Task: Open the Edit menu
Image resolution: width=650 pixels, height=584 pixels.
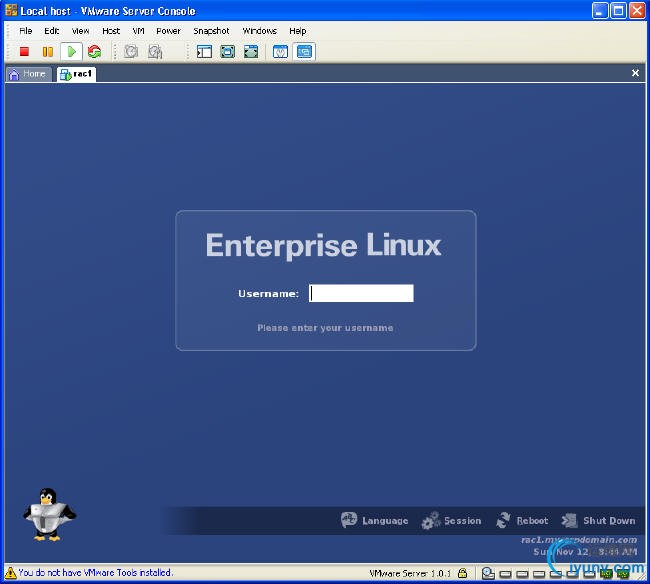Action: tap(52, 31)
